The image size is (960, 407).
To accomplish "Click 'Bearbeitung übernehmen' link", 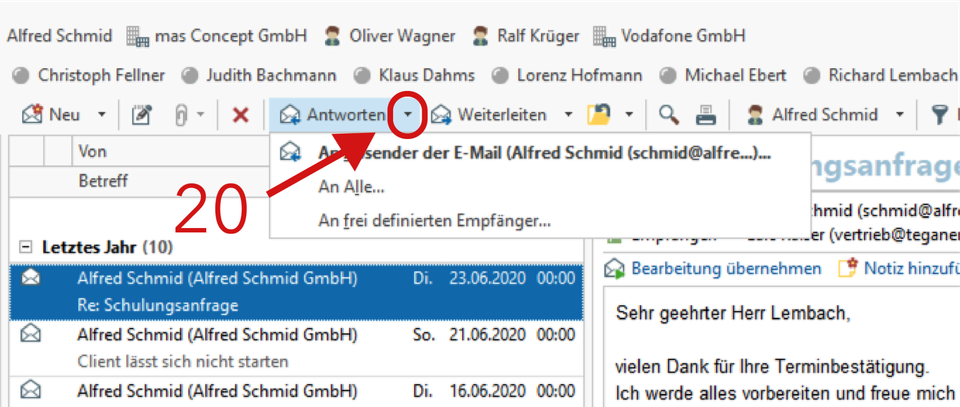I will pos(713,269).
